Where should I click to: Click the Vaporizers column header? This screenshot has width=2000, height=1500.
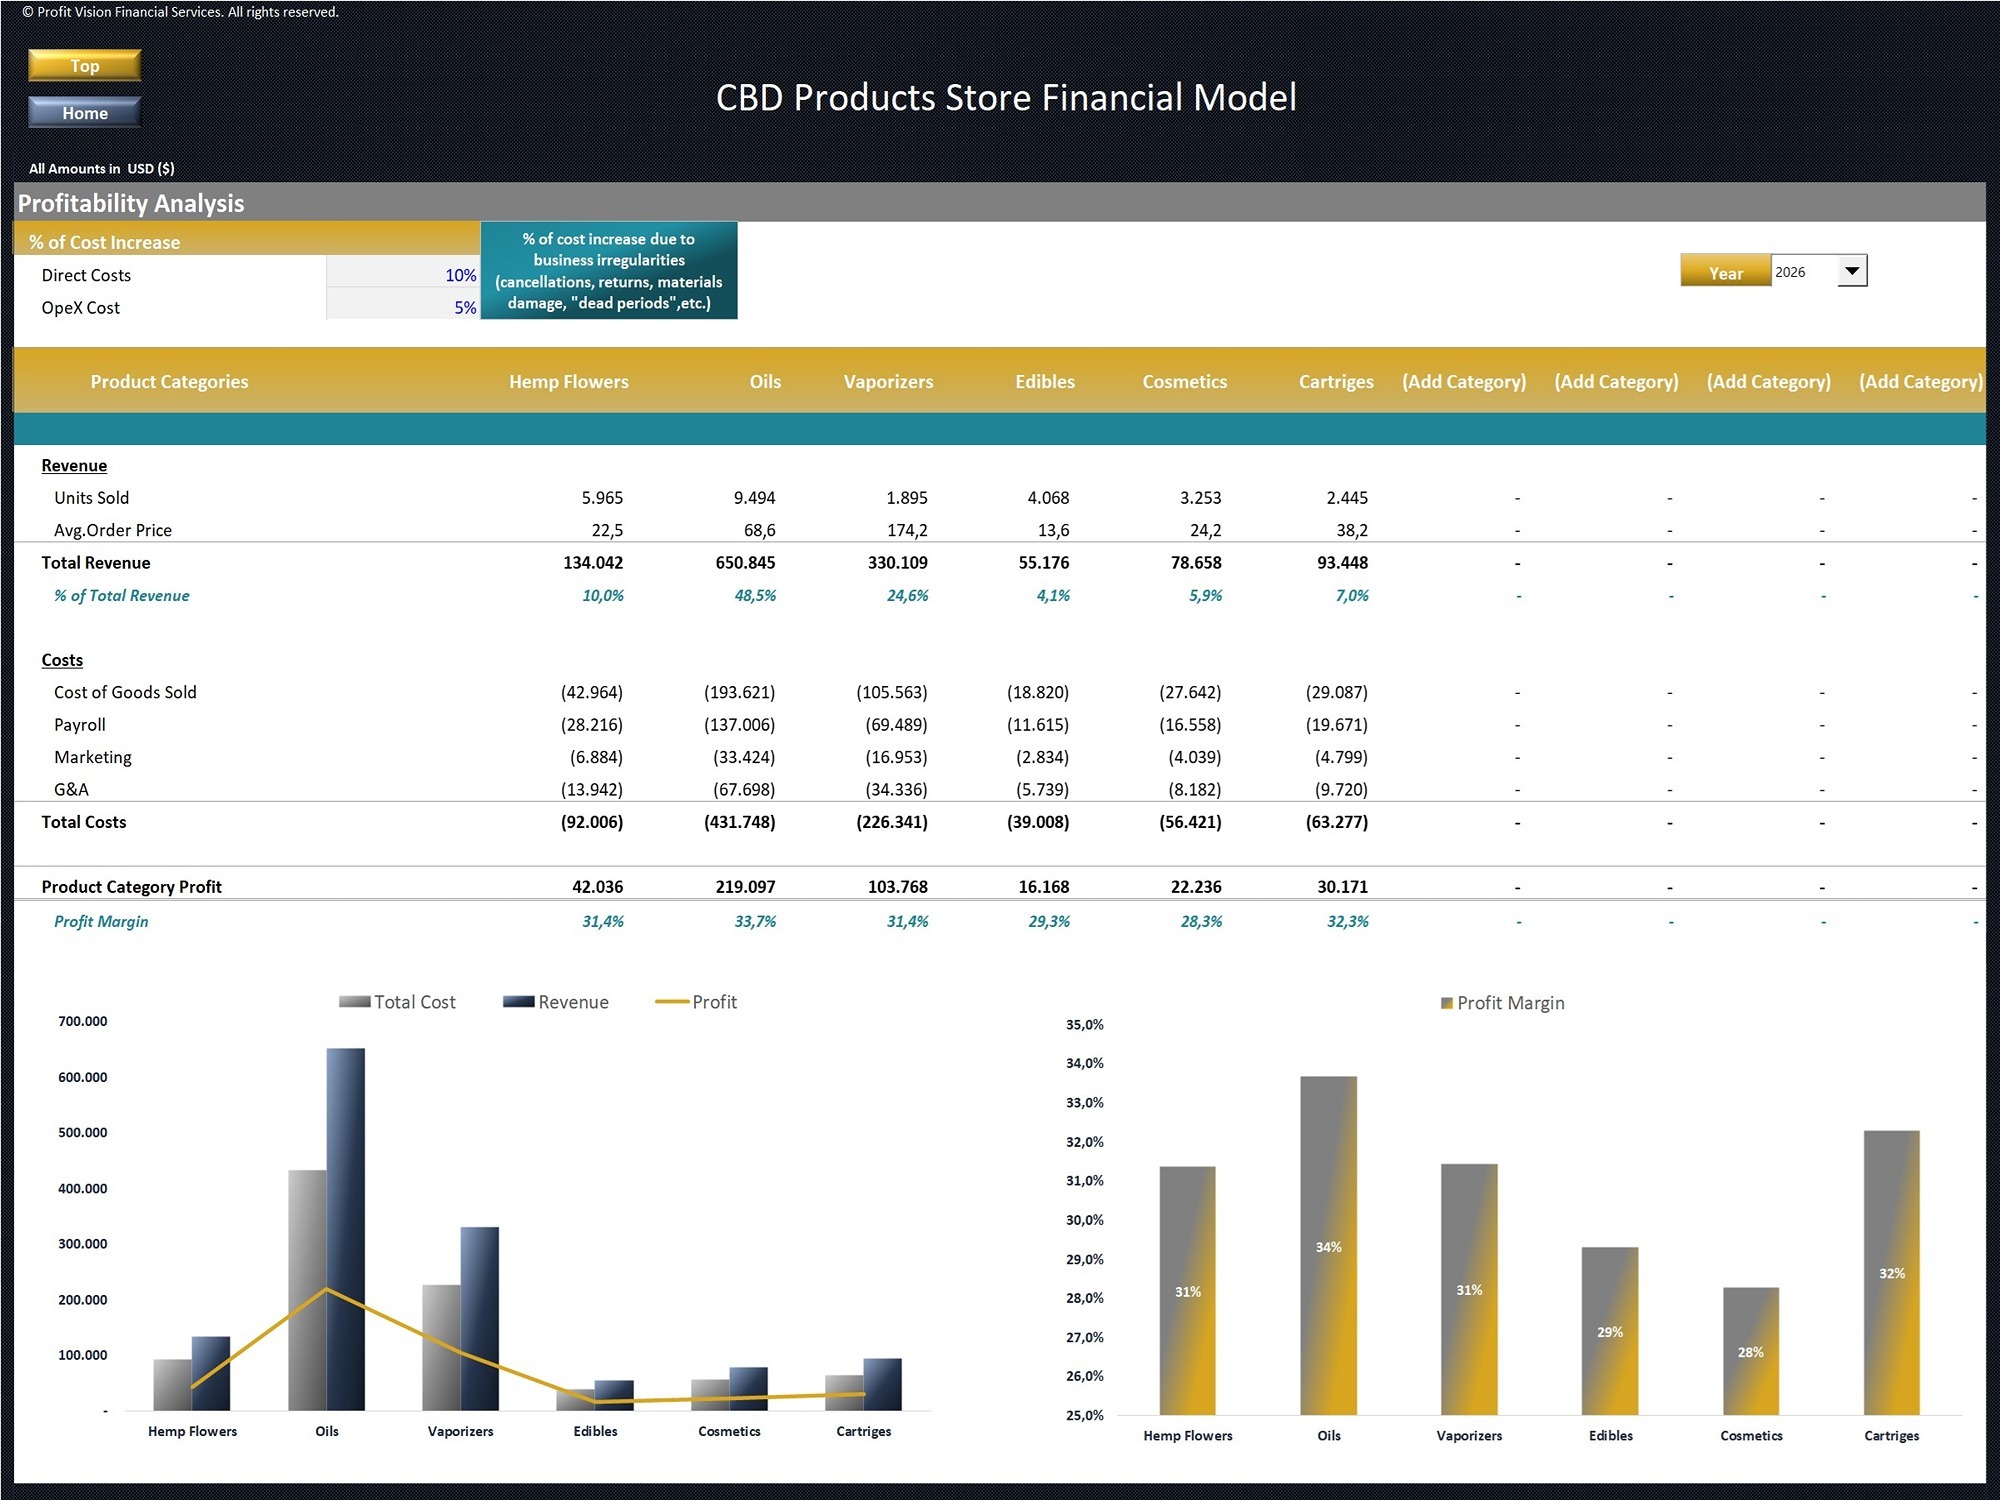(x=888, y=381)
